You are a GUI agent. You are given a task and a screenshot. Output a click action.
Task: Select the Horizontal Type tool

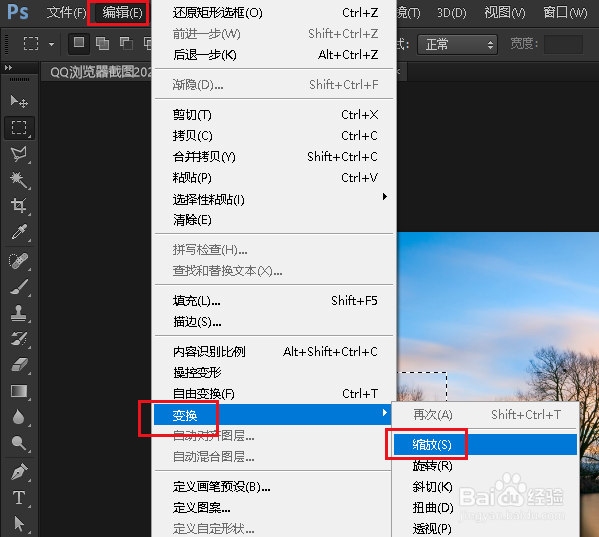pos(19,498)
